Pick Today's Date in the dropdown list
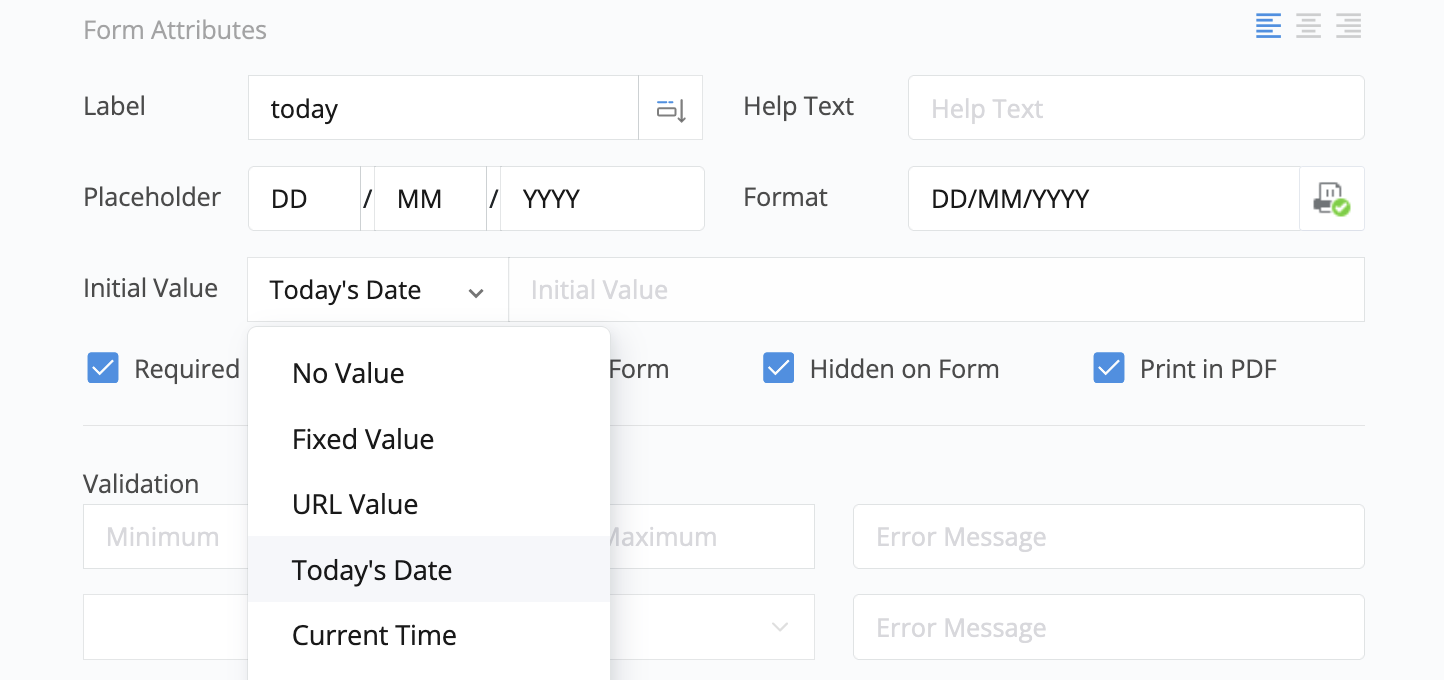The width and height of the screenshot is (1444, 680). click(x=372, y=570)
